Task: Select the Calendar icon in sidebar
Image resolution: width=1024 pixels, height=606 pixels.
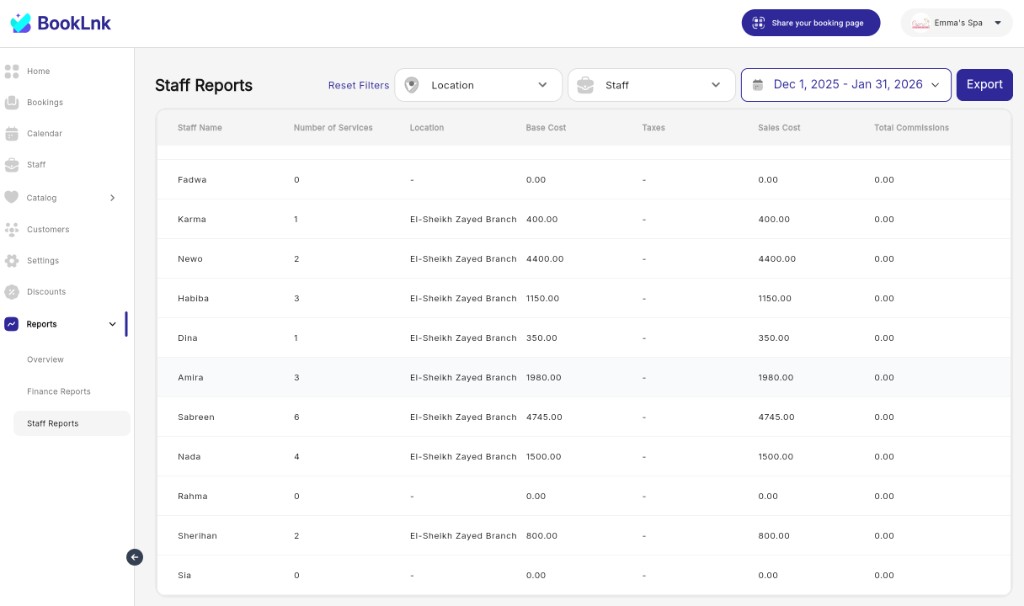Action: click(x=12, y=134)
